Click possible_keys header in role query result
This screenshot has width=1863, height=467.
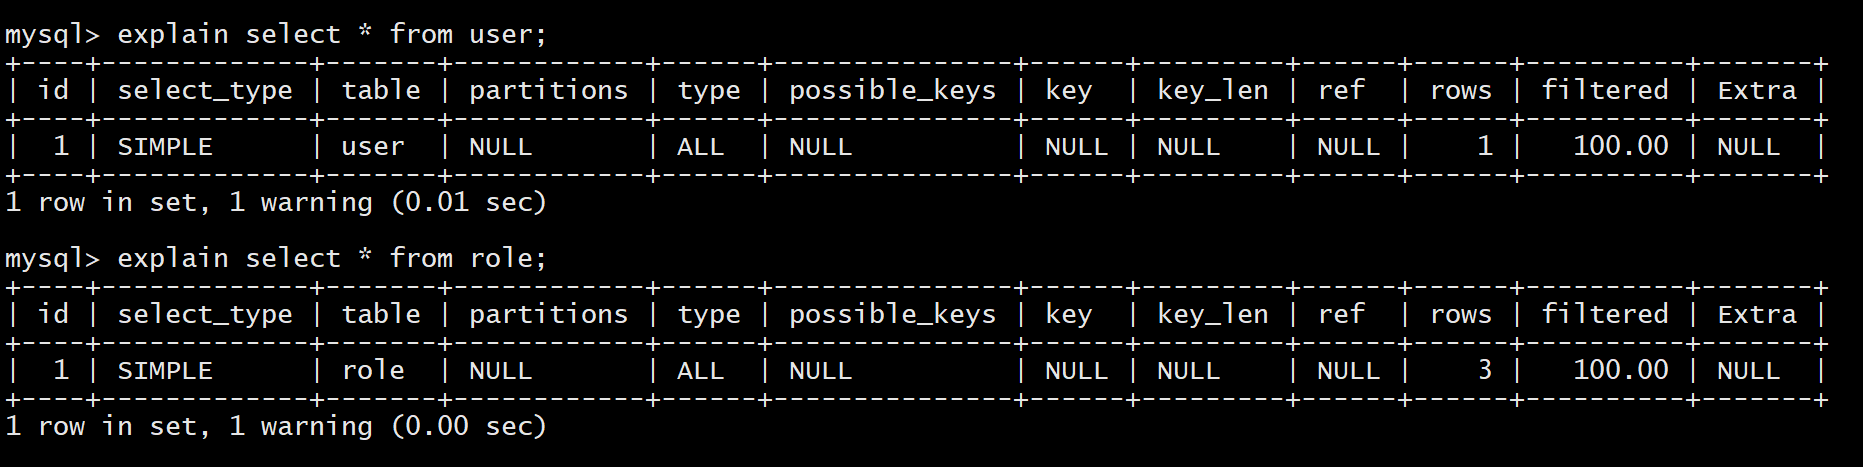892,315
